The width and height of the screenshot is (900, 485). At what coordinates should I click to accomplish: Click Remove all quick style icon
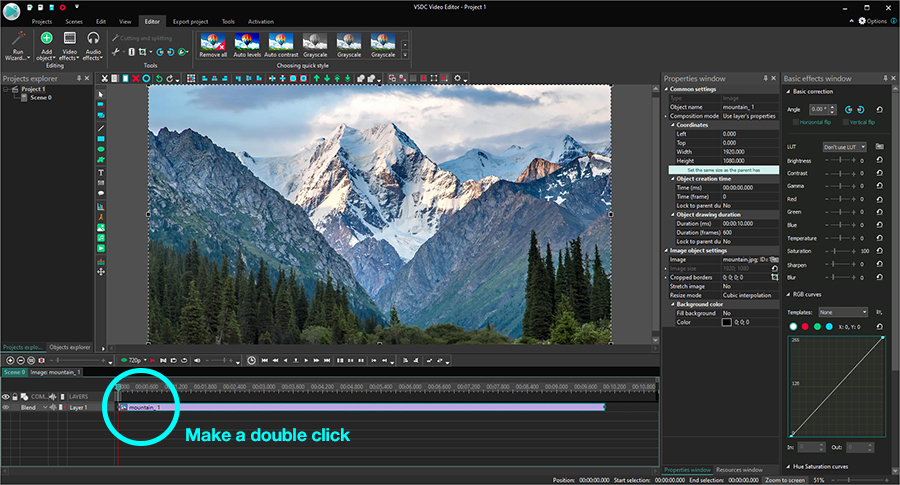pos(212,42)
